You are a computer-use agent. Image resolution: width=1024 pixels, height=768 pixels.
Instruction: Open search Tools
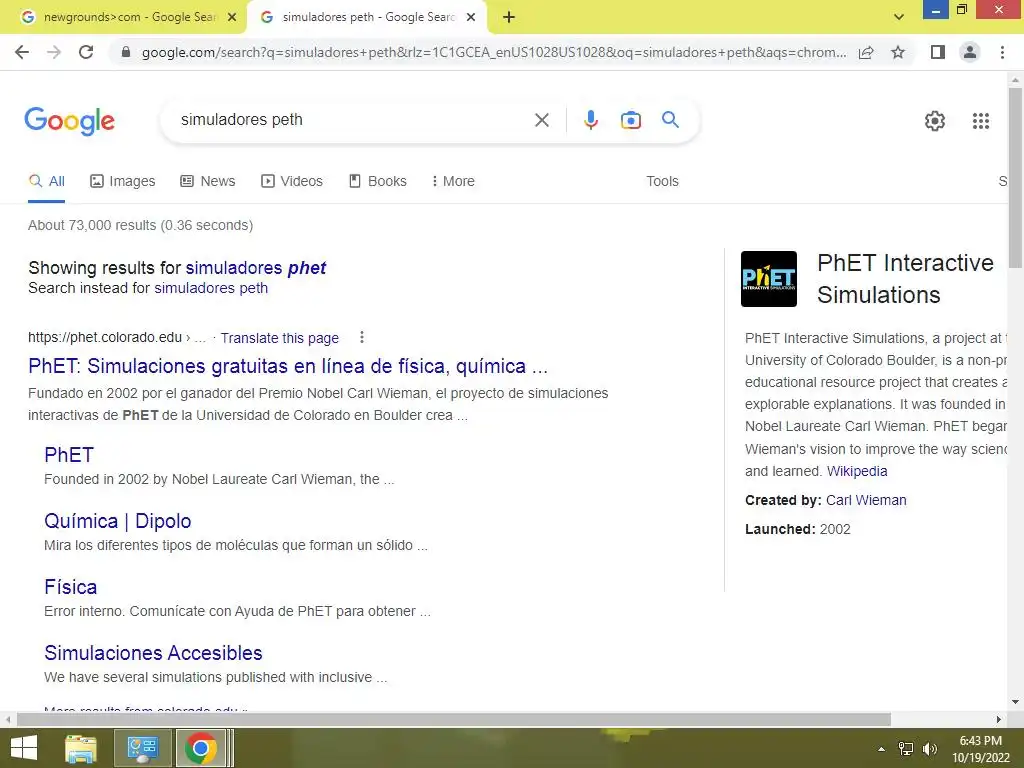pos(662,181)
